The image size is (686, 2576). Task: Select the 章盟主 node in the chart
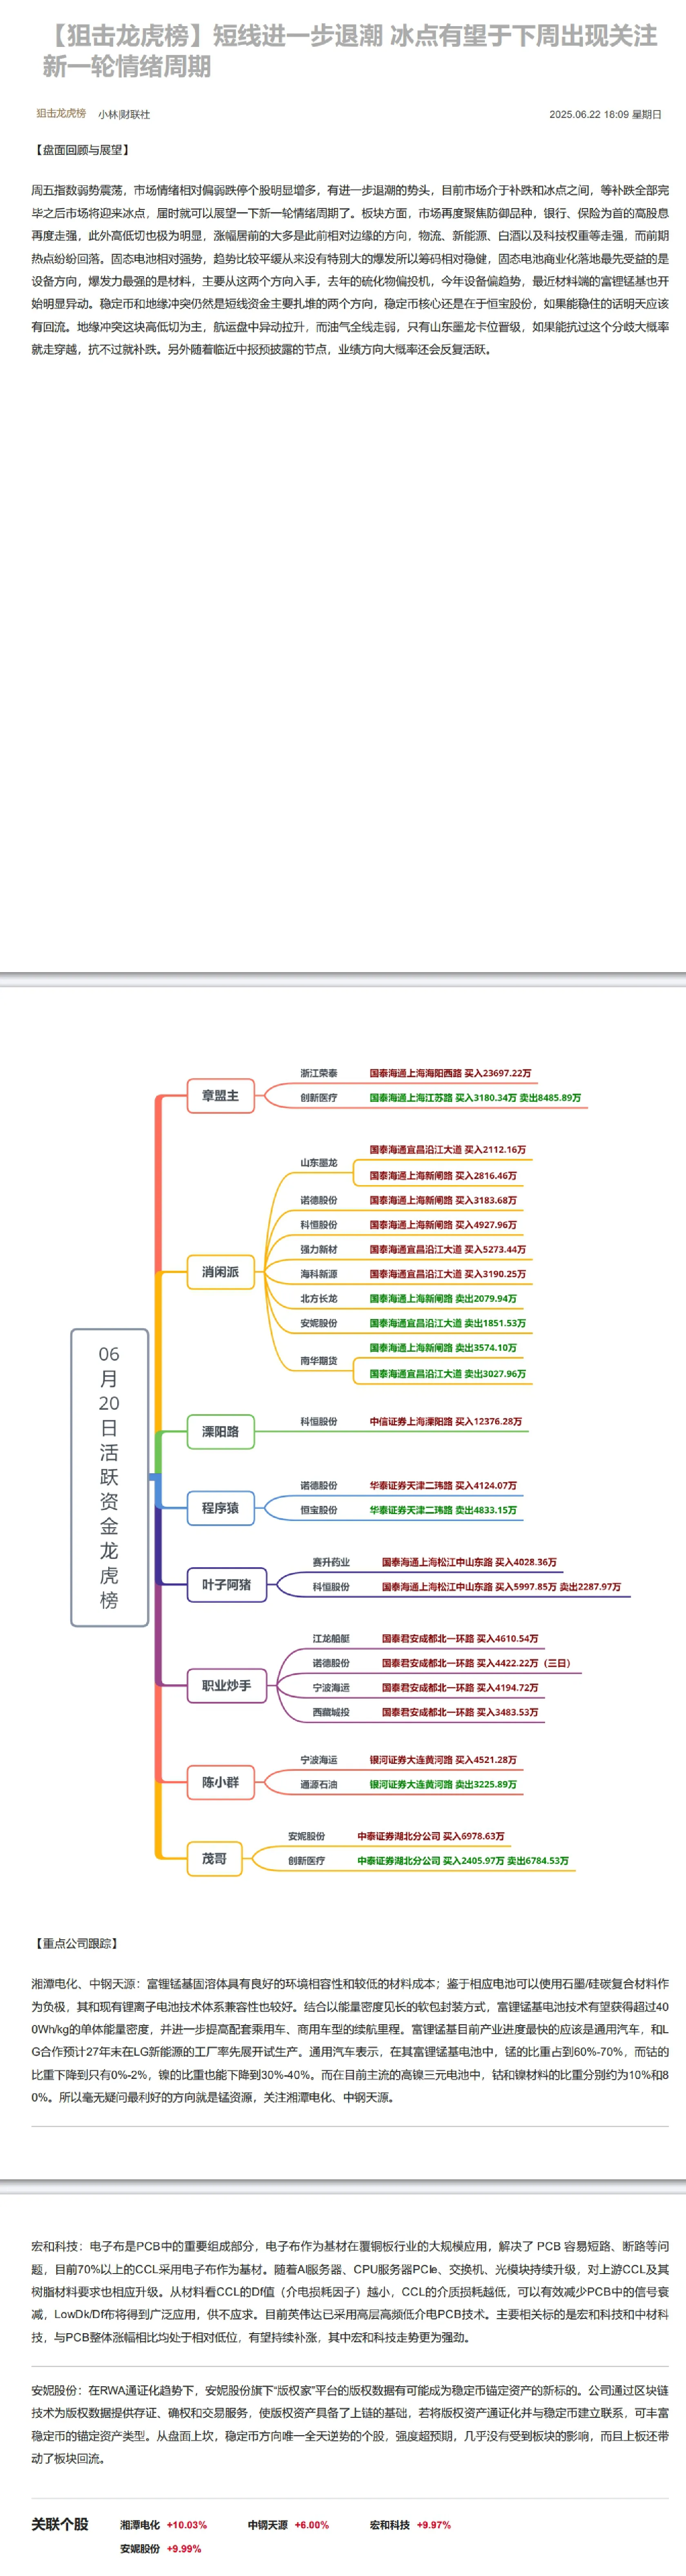[x=220, y=1096]
